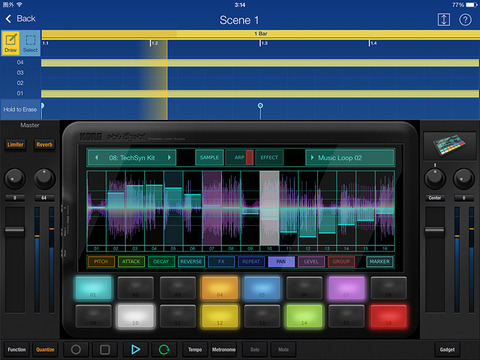Image resolution: width=480 pixels, height=360 pixels.
Task: Switch to EFFECT mode
Action: tap(269, 157)
